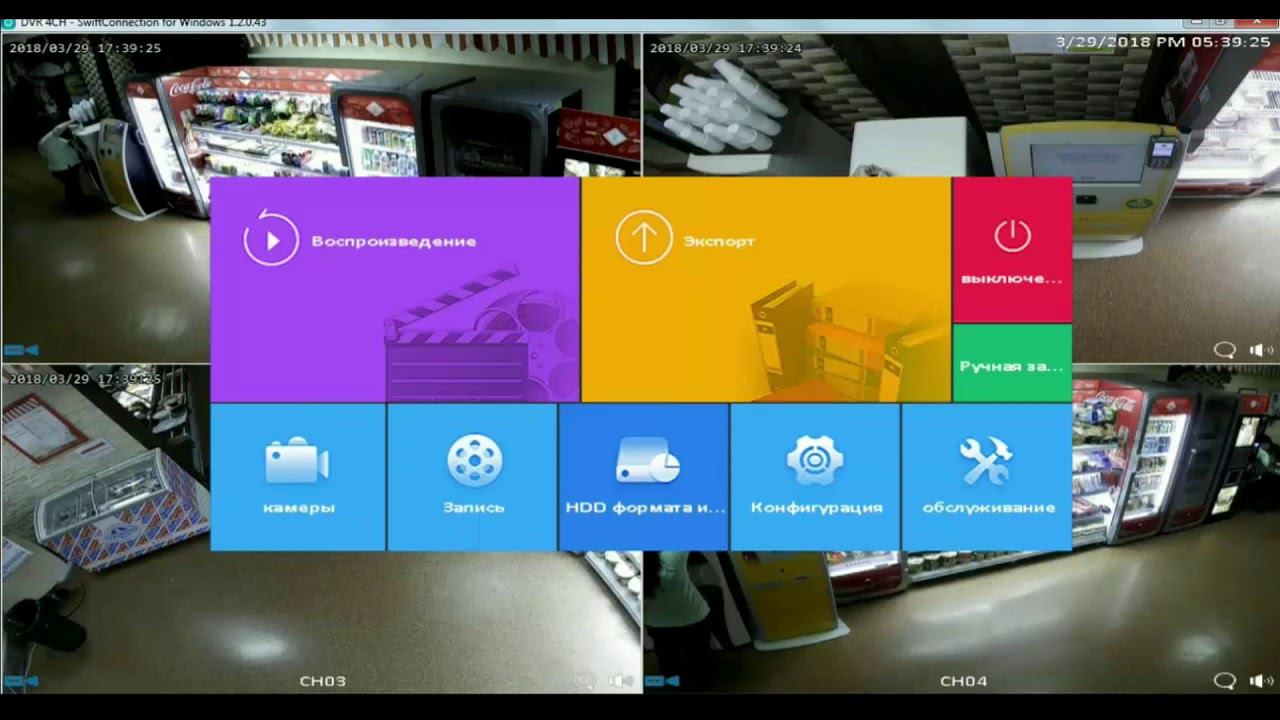Image resolution: width=1280 pixels, height=720 pixels.
Task: Toggle the speaker icon in CH03
Action: (621, 681)
